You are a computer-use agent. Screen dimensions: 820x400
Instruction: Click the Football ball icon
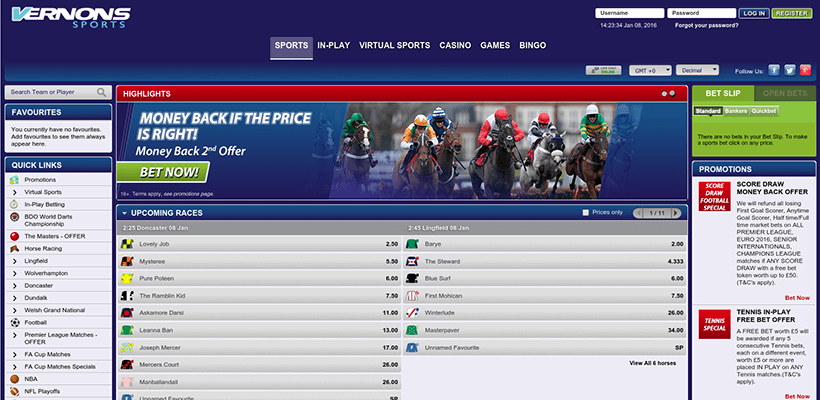[14, 323]
